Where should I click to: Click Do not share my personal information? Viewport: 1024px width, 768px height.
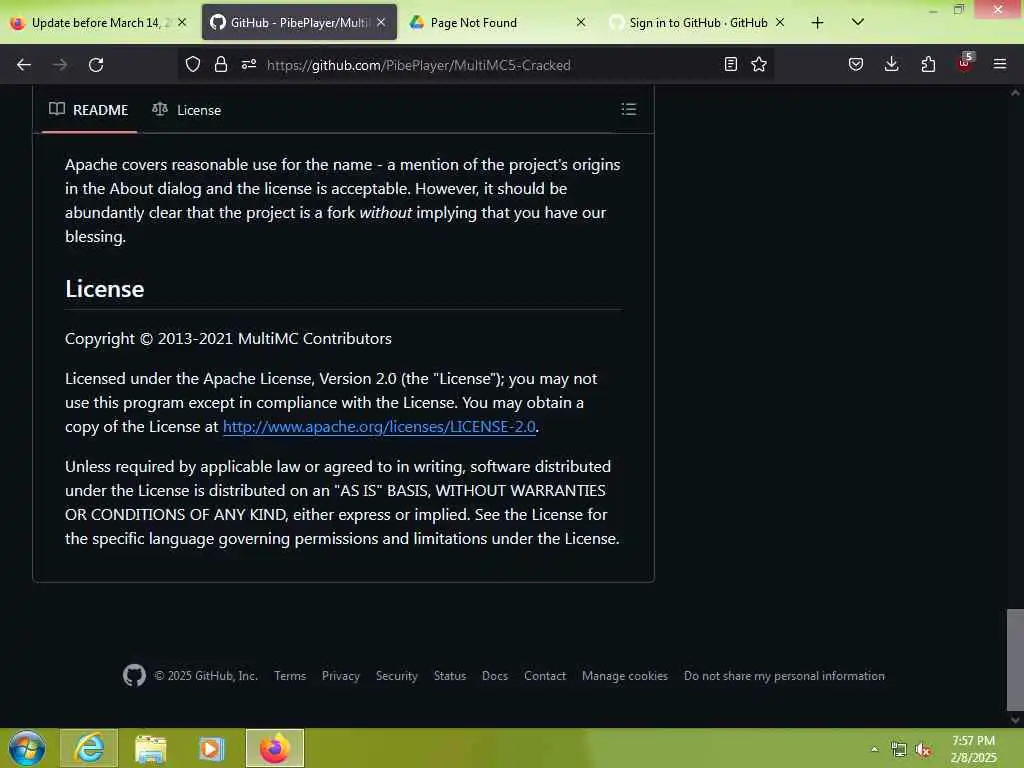tap(784, 676)
